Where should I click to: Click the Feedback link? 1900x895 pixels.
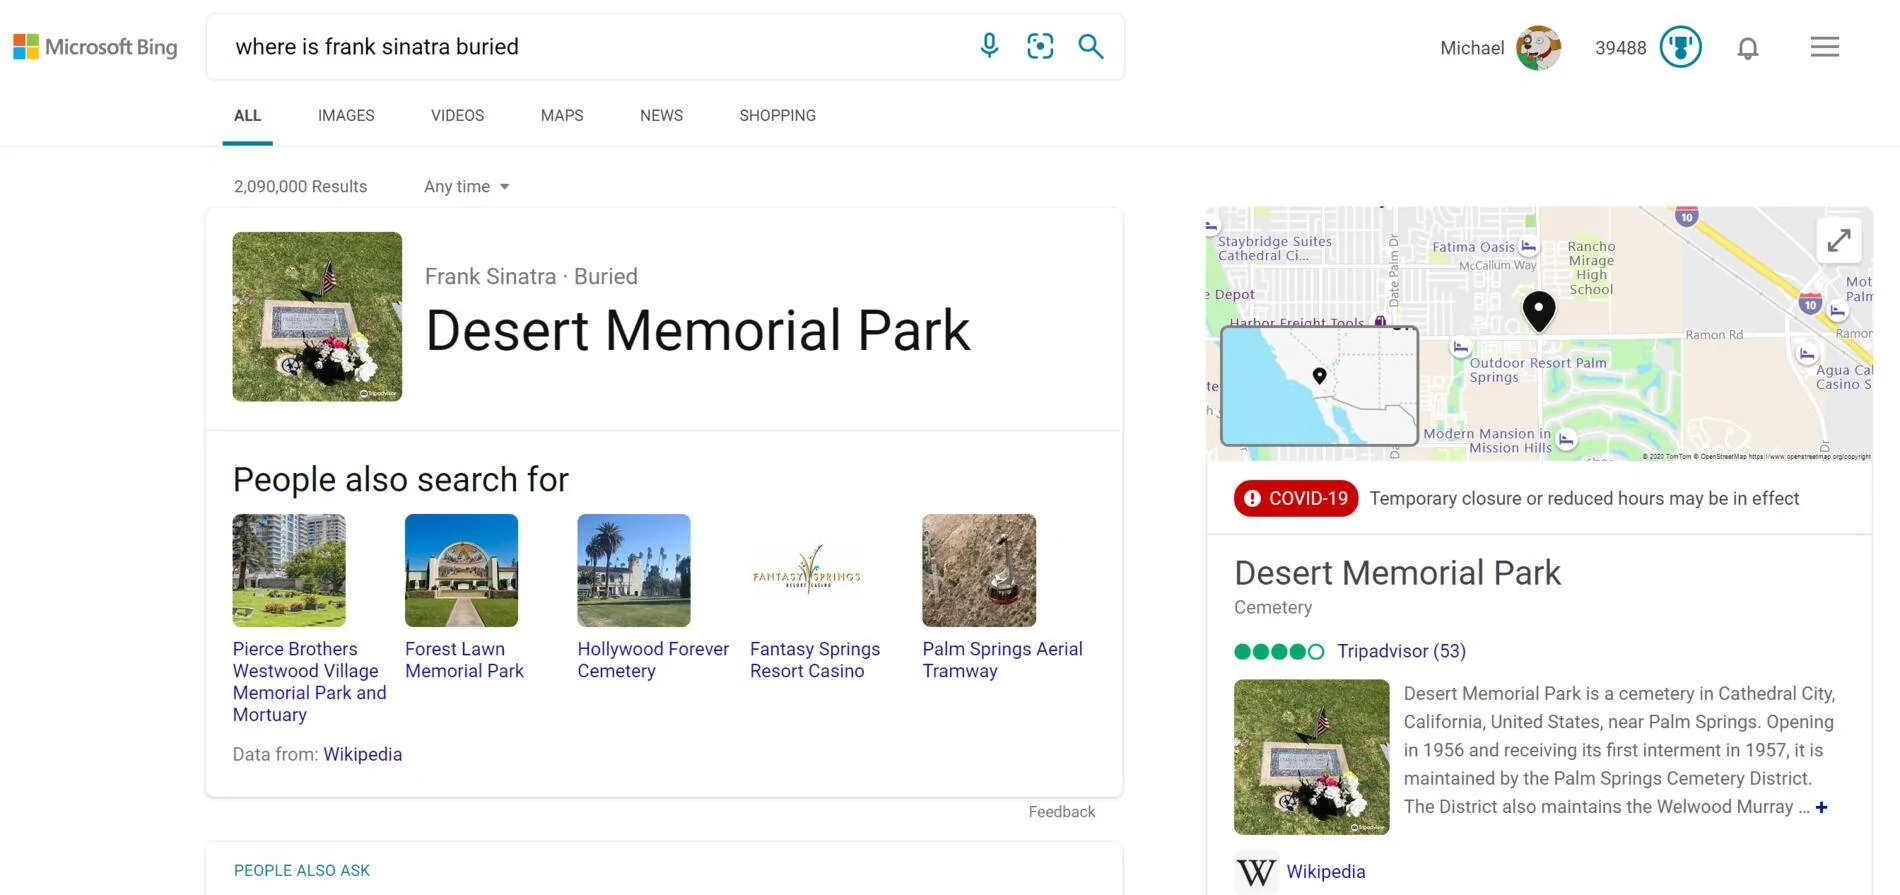pos(1061,812)
